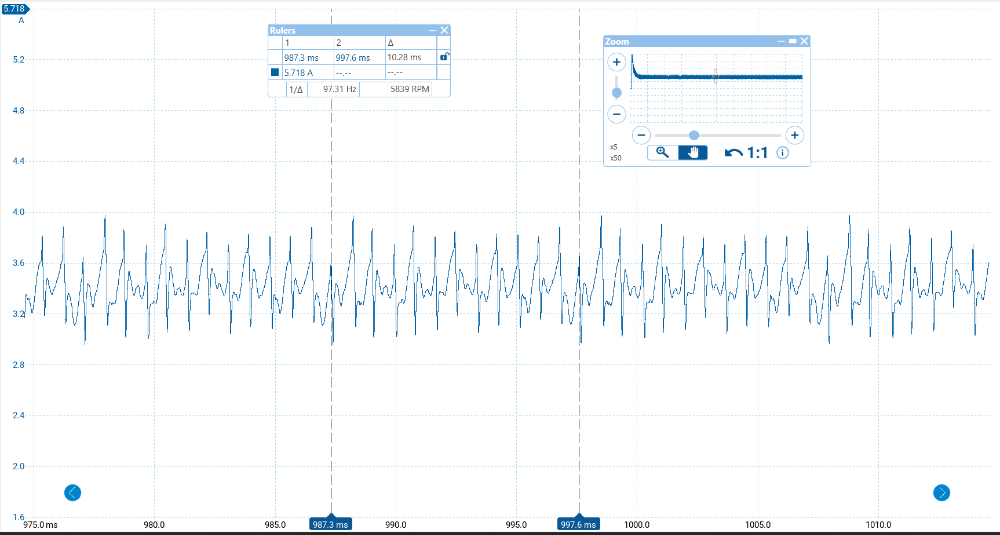Minimize the Rulers panel
Image resolution: width=1000 pixels, height=535 pixels.
(432, 31)
